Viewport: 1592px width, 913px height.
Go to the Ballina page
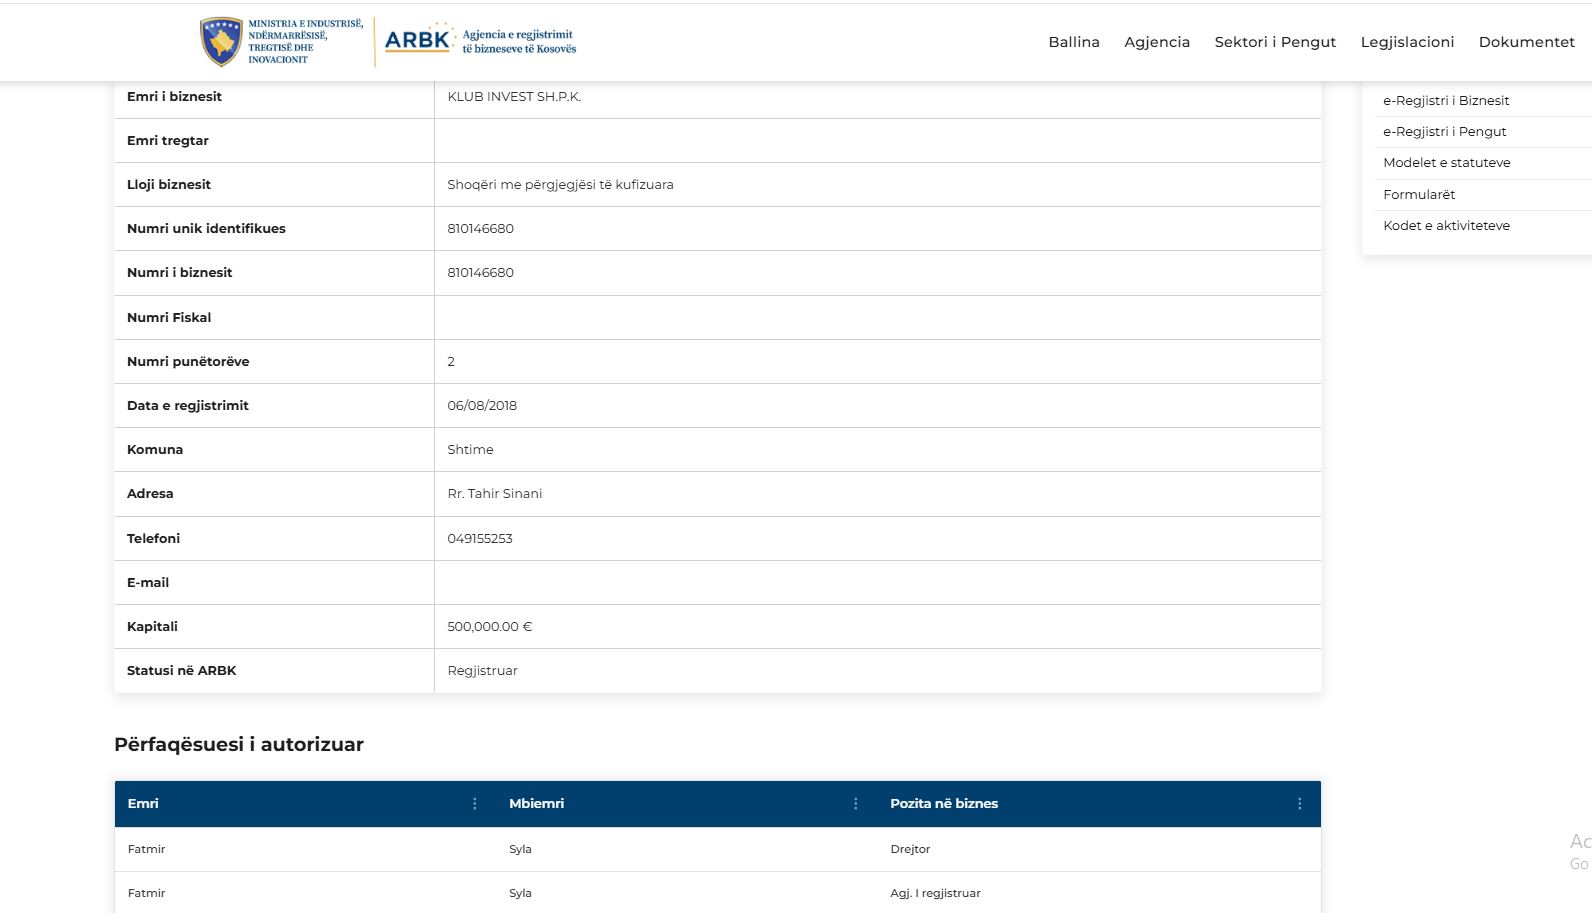tap(1073, 42)
